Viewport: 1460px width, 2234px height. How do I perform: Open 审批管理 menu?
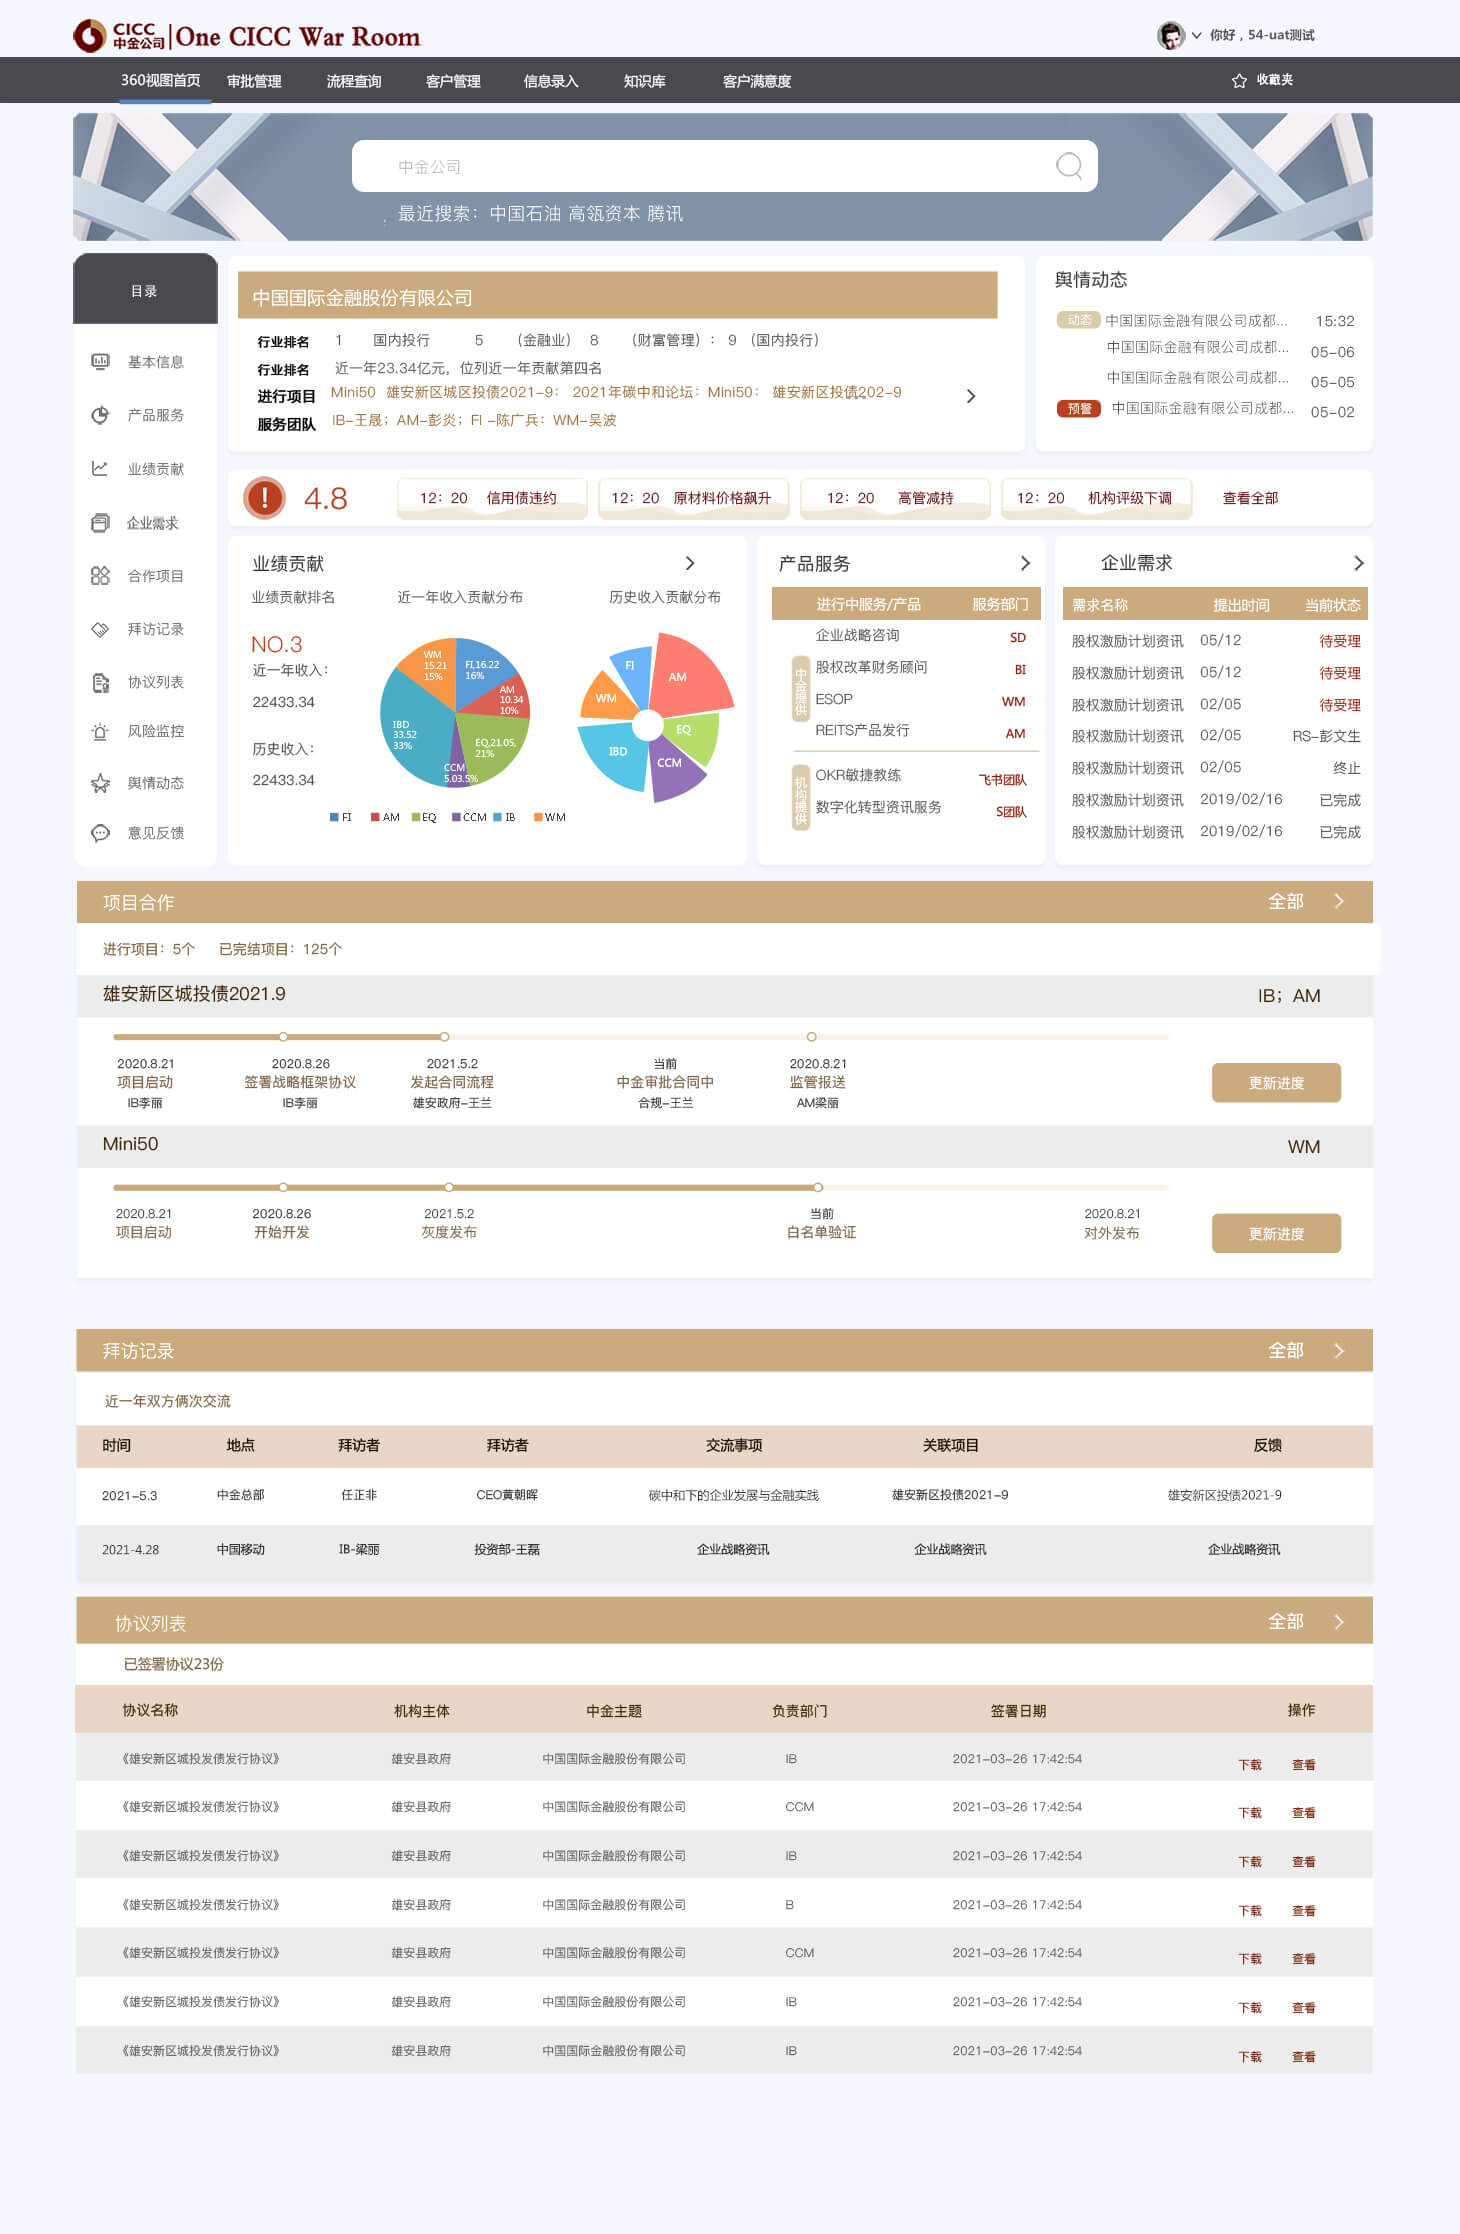coord(254,81)
